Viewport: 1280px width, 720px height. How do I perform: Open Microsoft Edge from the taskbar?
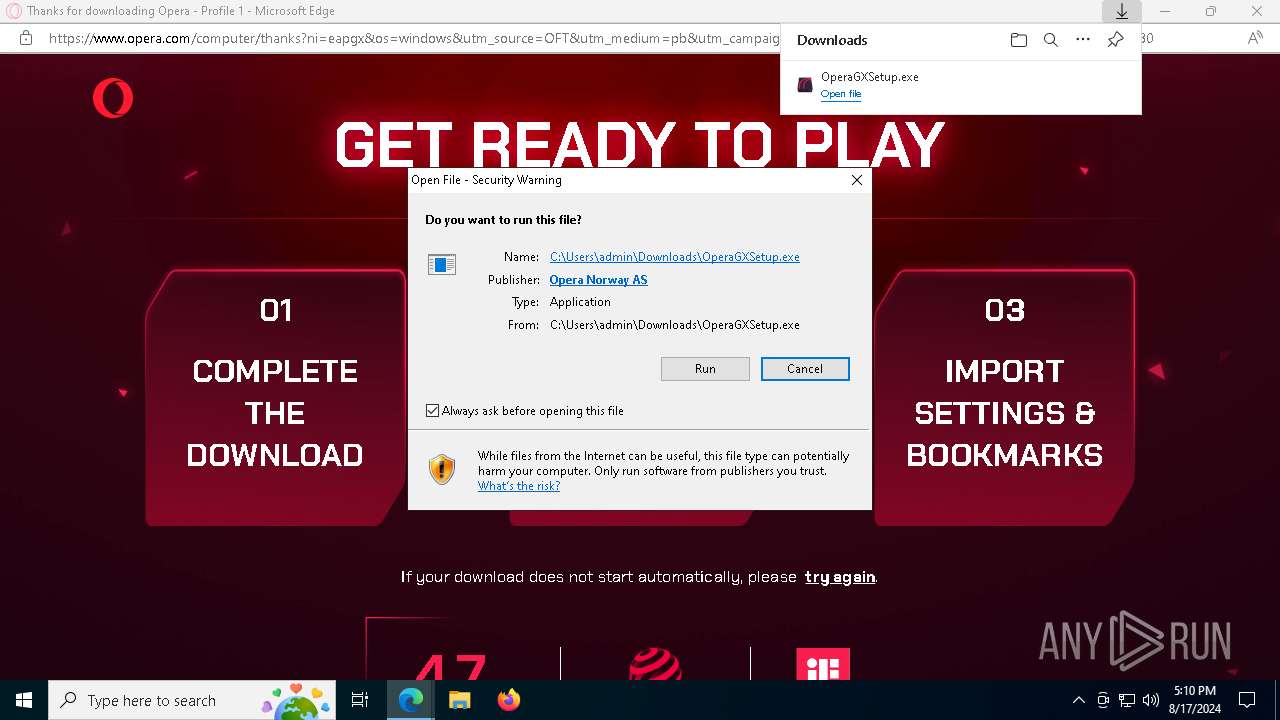[411, 700]
